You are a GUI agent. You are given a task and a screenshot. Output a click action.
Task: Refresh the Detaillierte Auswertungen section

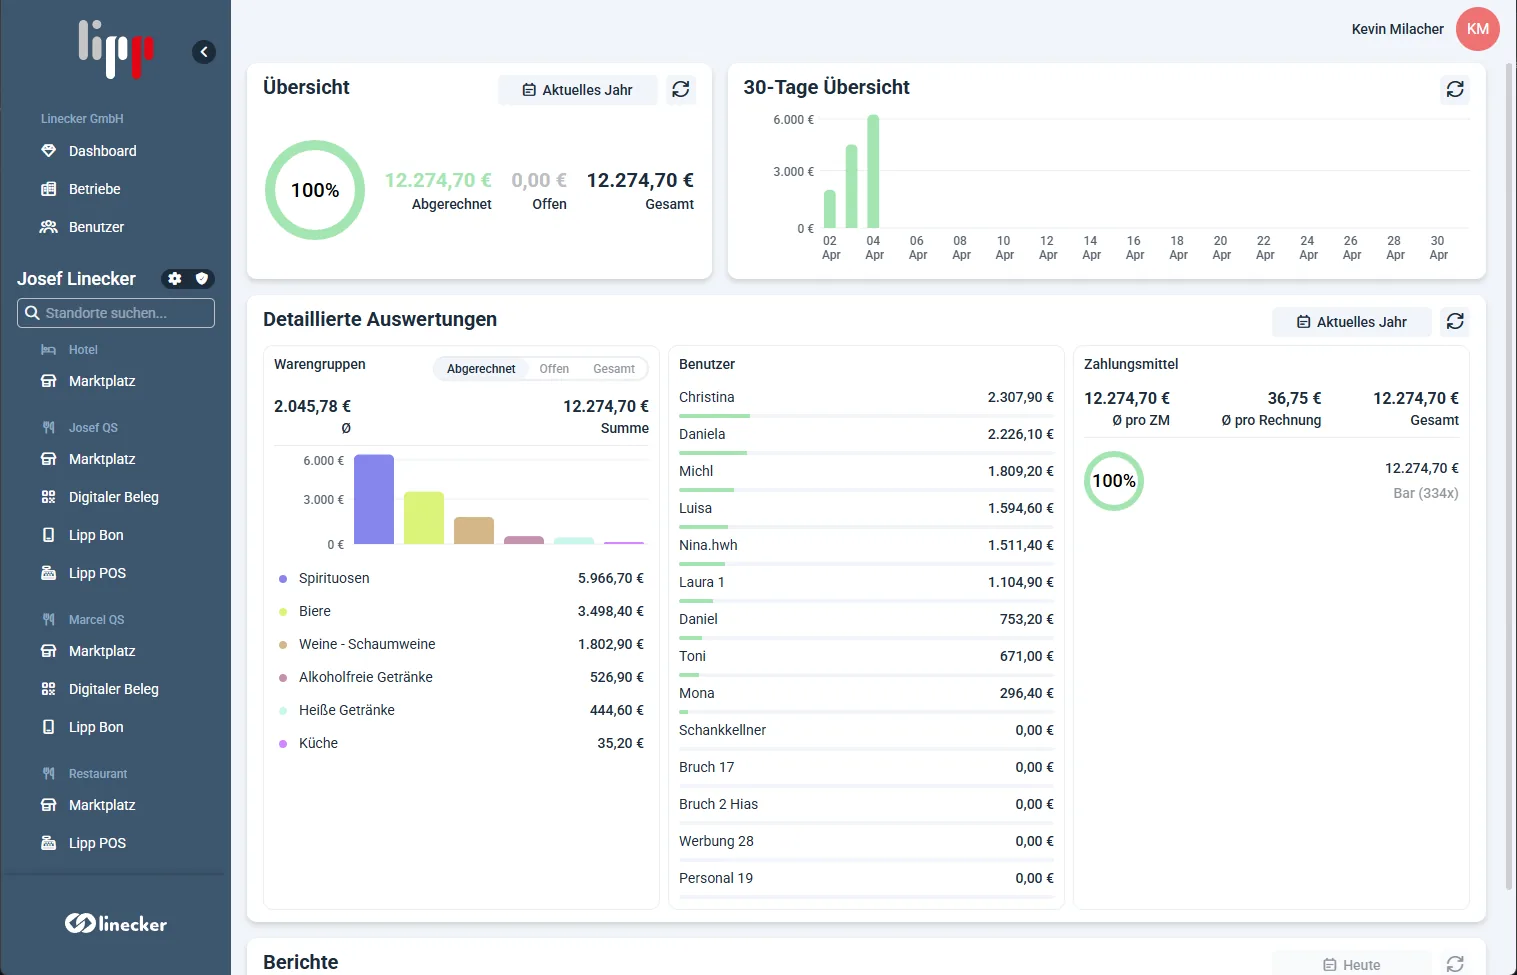point(1455,322)
